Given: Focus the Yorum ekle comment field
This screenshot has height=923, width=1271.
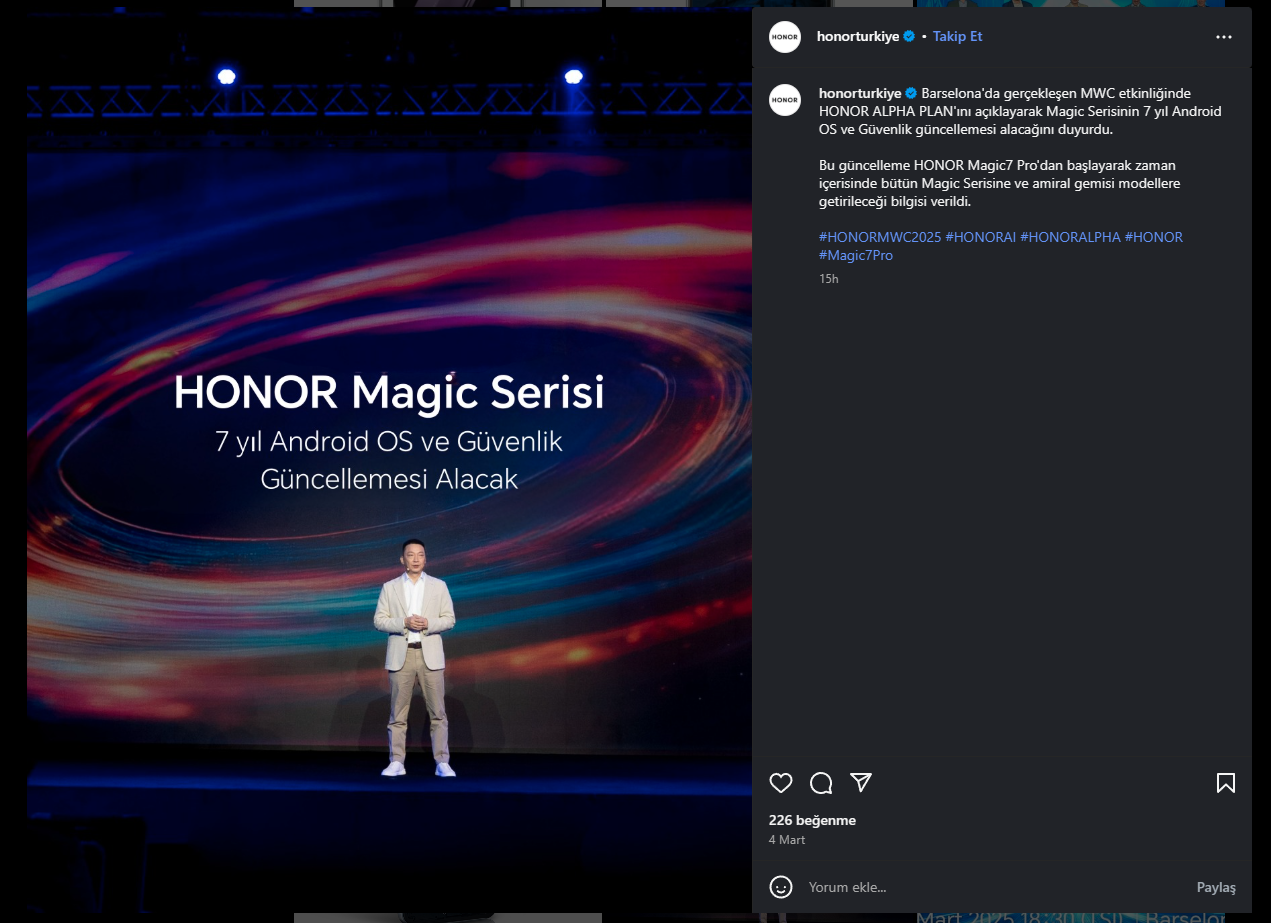Looking at the screenshot, I should click(x=995, y=887).
